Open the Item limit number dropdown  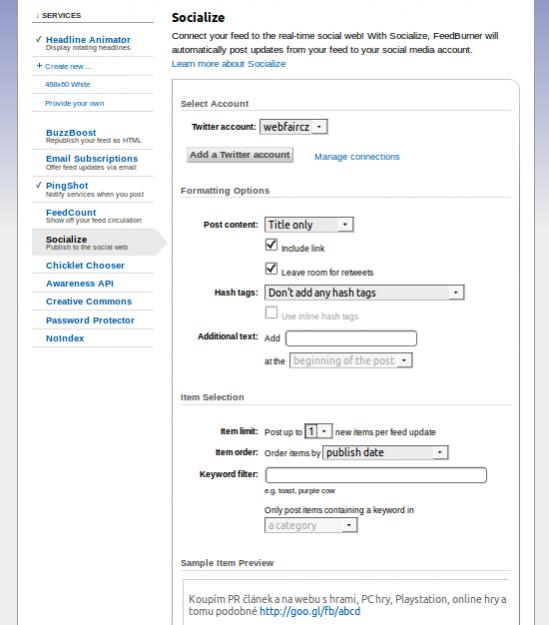click(x=318, y=431)
